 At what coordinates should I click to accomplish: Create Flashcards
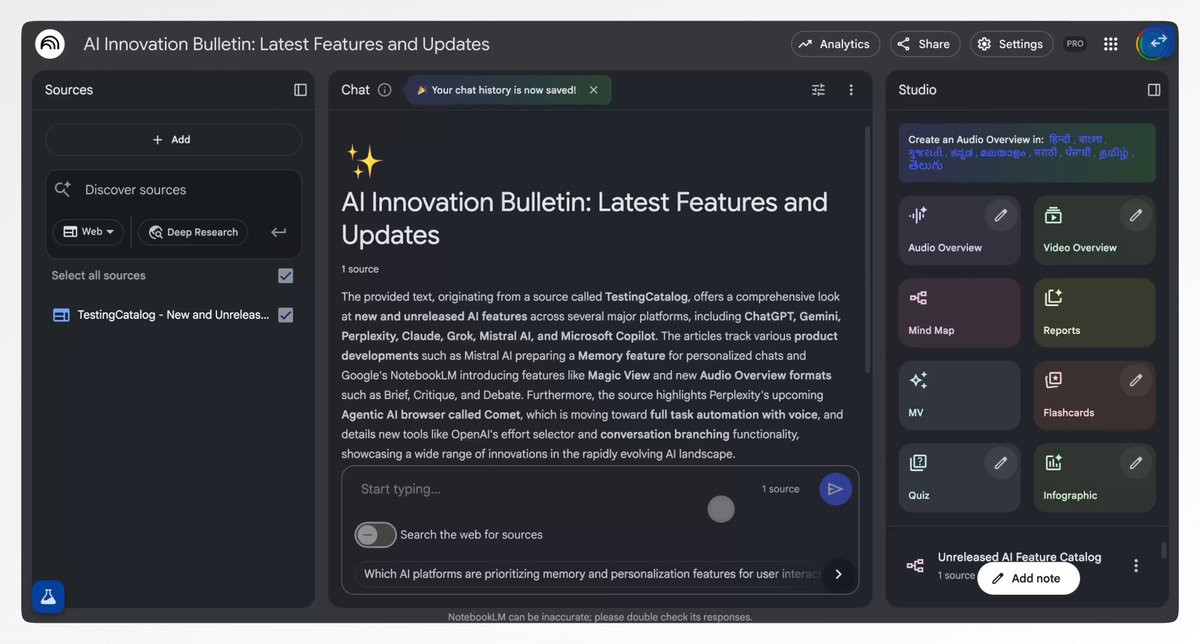1094,395
